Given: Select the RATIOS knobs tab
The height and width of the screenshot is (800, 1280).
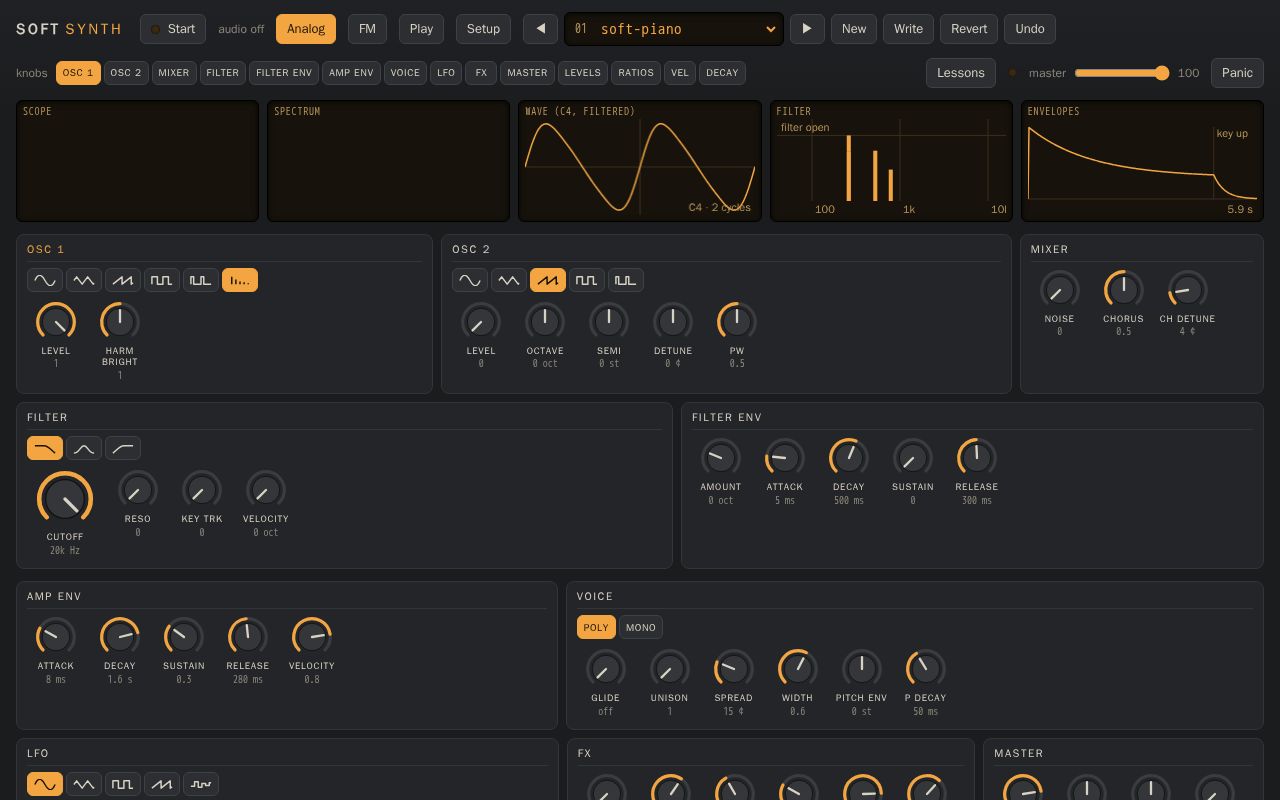Looking at the screenshot, I should tap(636, 73).
